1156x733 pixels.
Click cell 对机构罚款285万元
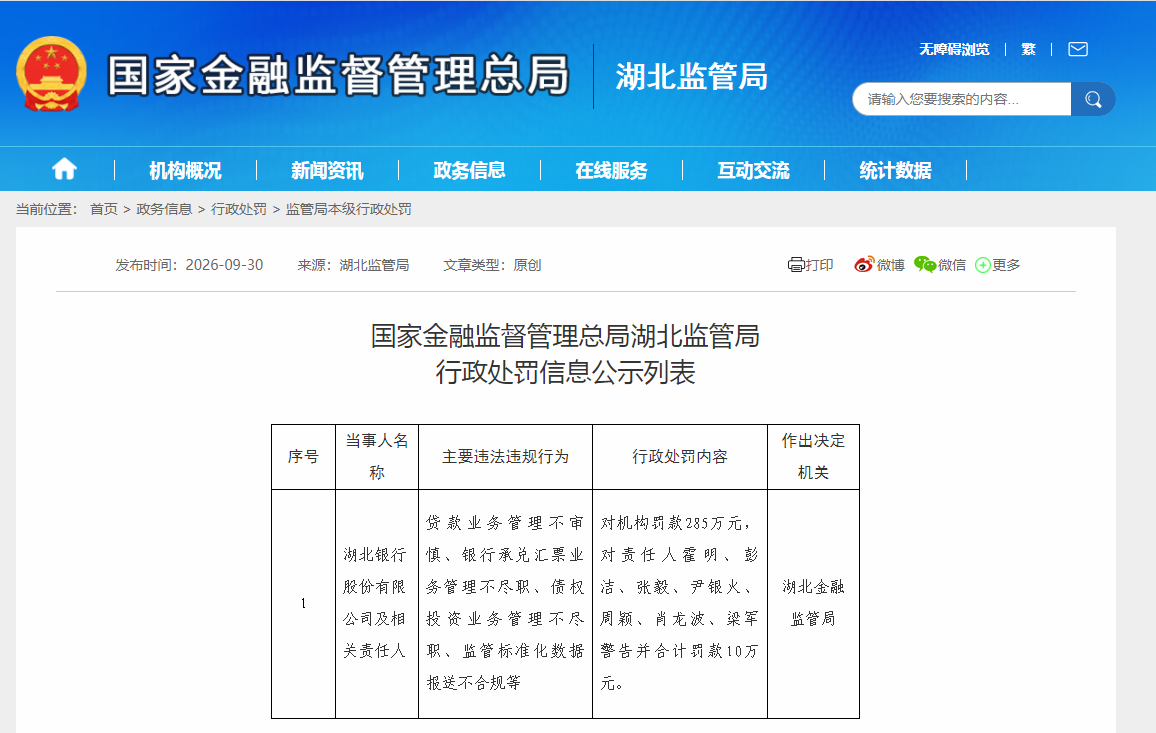[680, 603]
